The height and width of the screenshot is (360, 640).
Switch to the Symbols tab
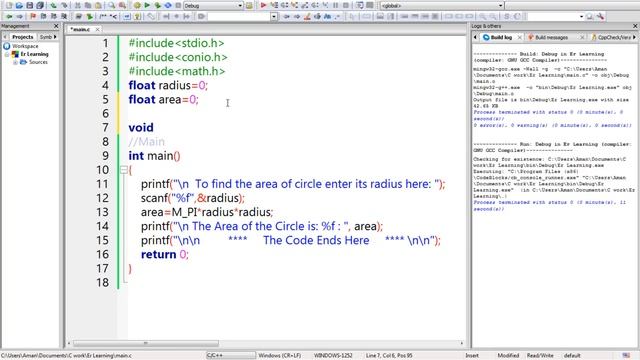pyautogui.click(x=46, y=37)
